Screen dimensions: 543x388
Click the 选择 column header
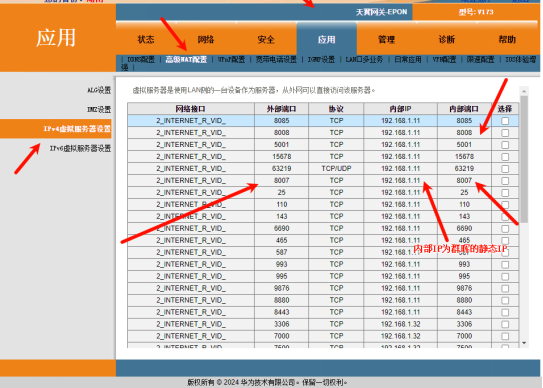coord(505,109)
